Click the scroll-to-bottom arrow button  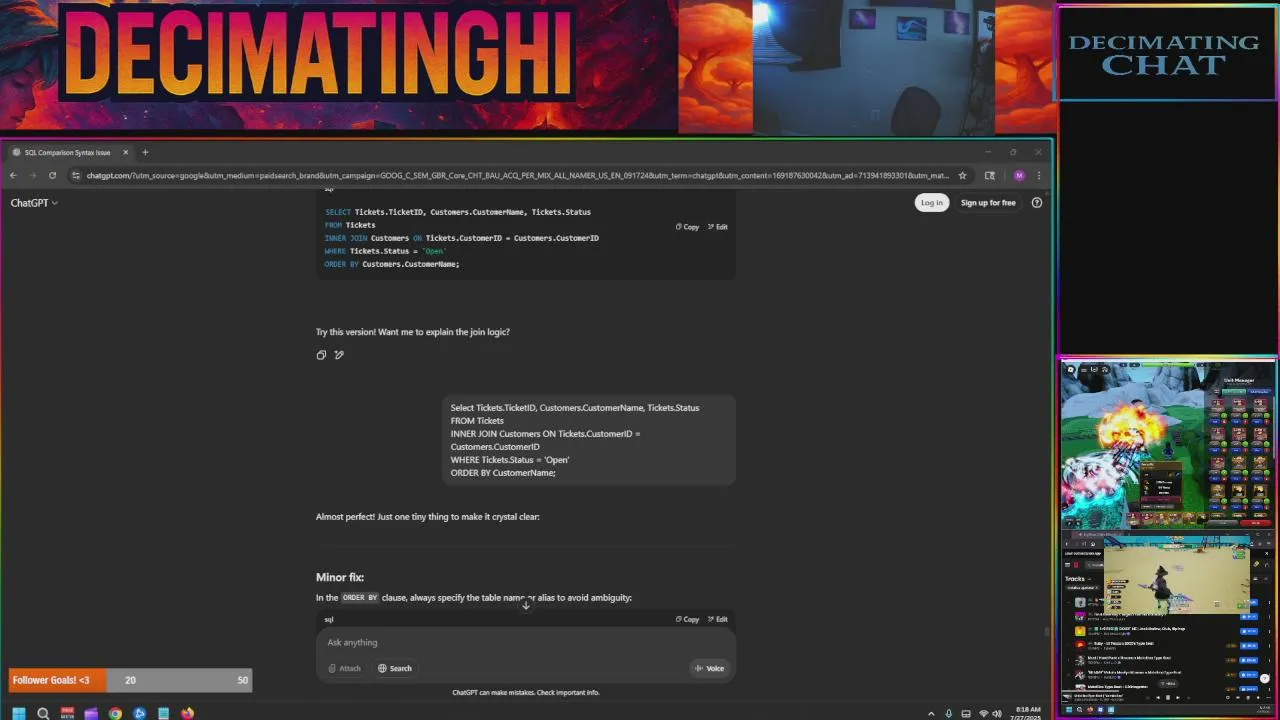526,605
